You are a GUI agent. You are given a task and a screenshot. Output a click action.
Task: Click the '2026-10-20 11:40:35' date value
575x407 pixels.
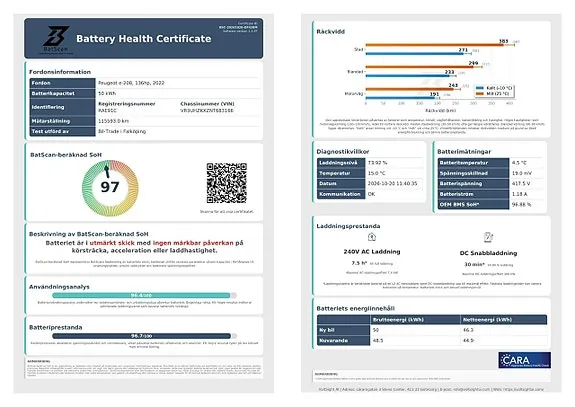click(392, 183)
